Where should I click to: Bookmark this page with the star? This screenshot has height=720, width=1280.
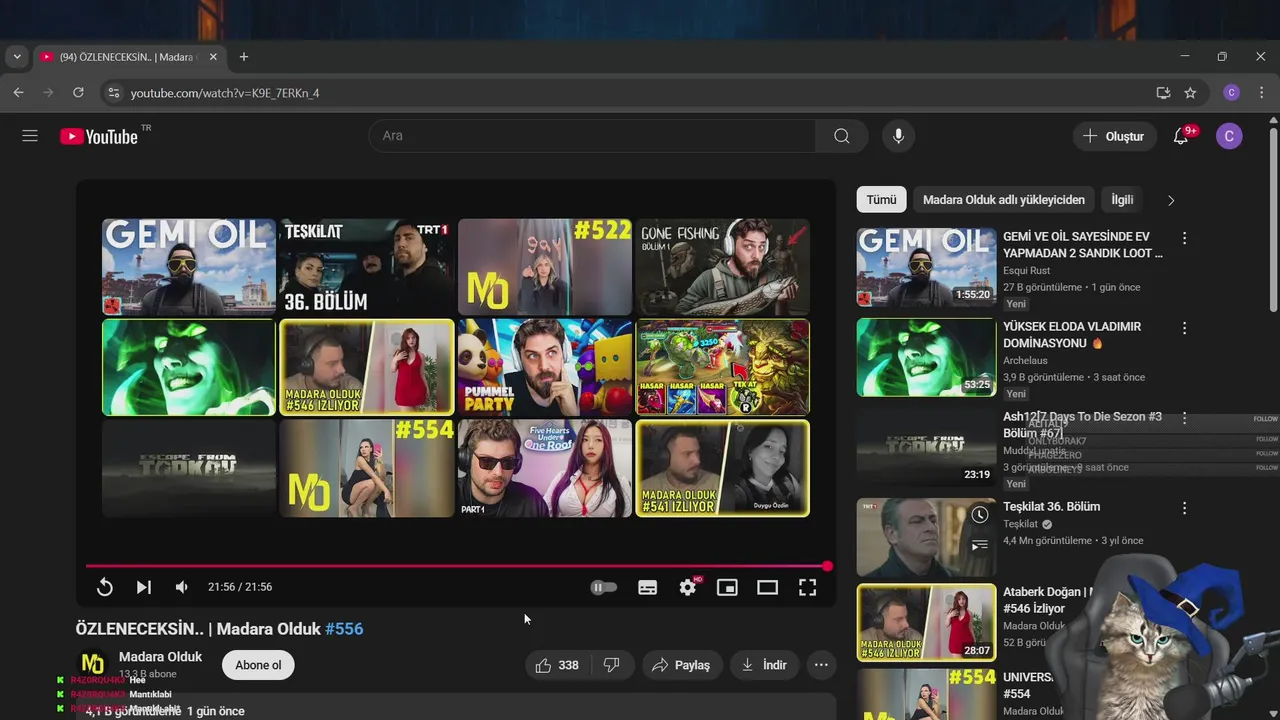click(1190, 92)
